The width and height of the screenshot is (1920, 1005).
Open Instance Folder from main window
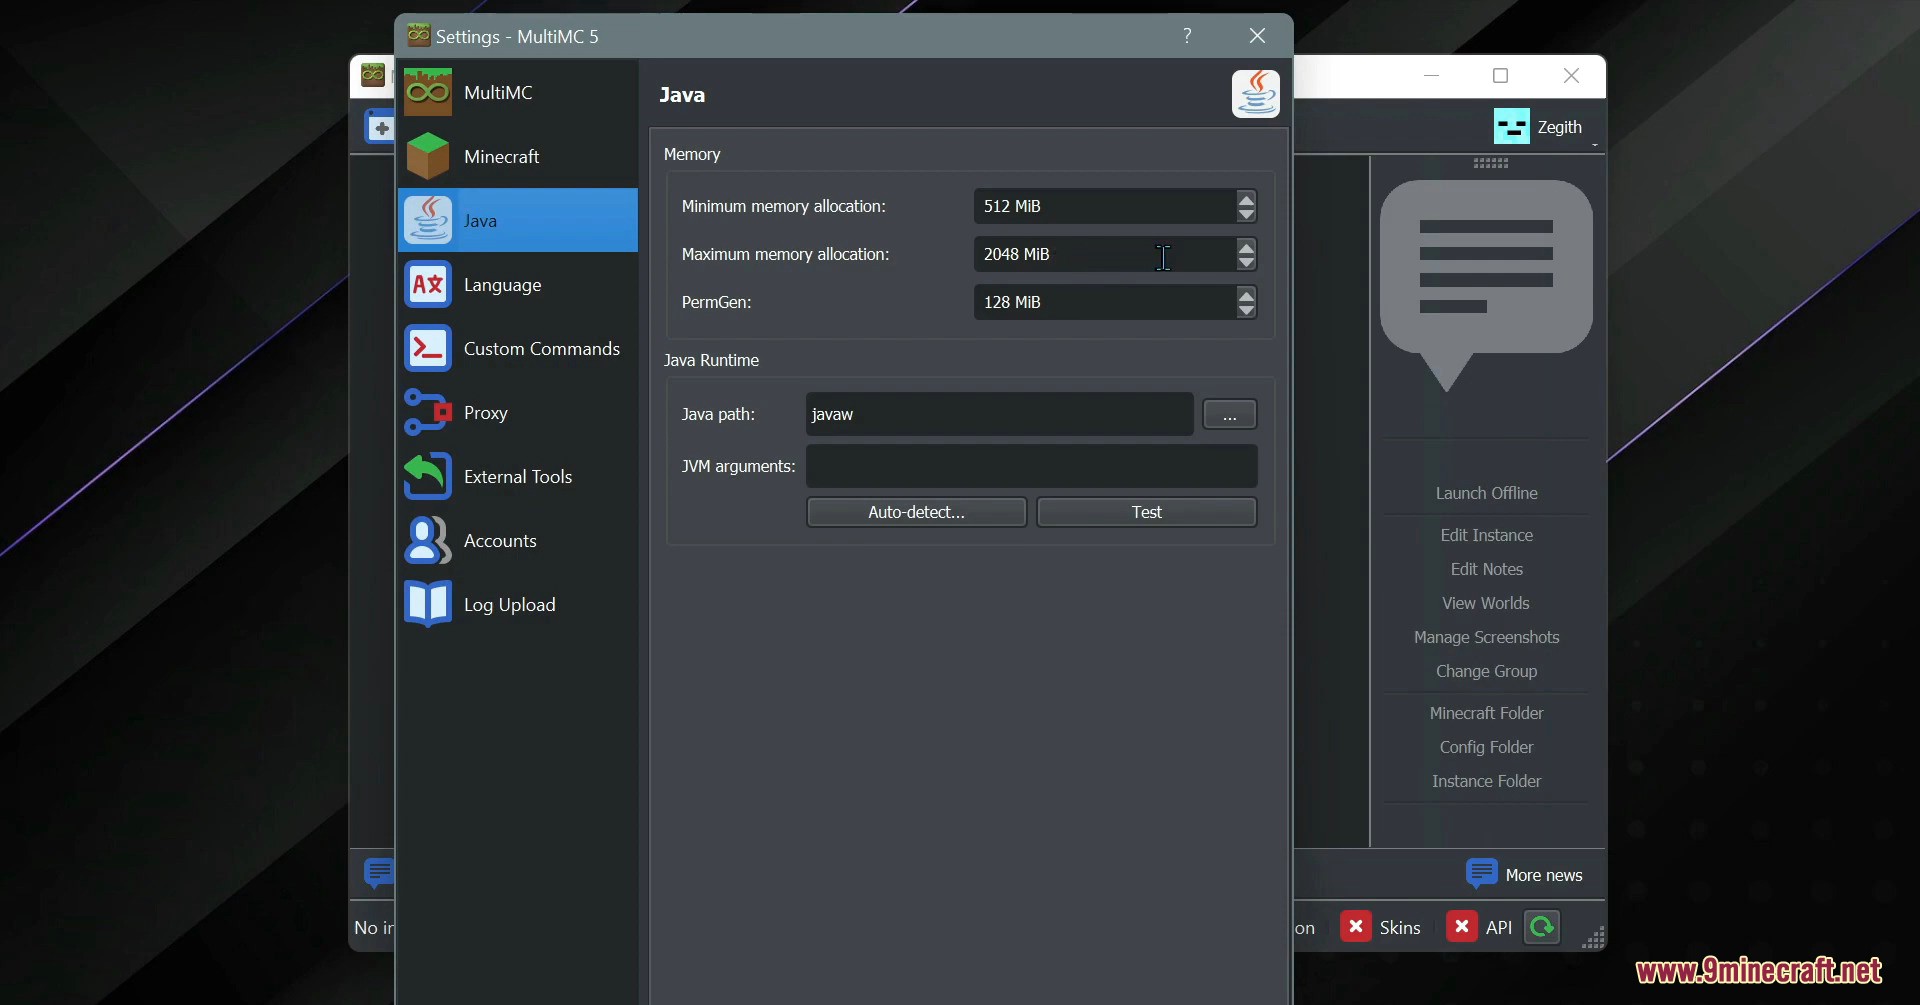tap(1486, 781)
